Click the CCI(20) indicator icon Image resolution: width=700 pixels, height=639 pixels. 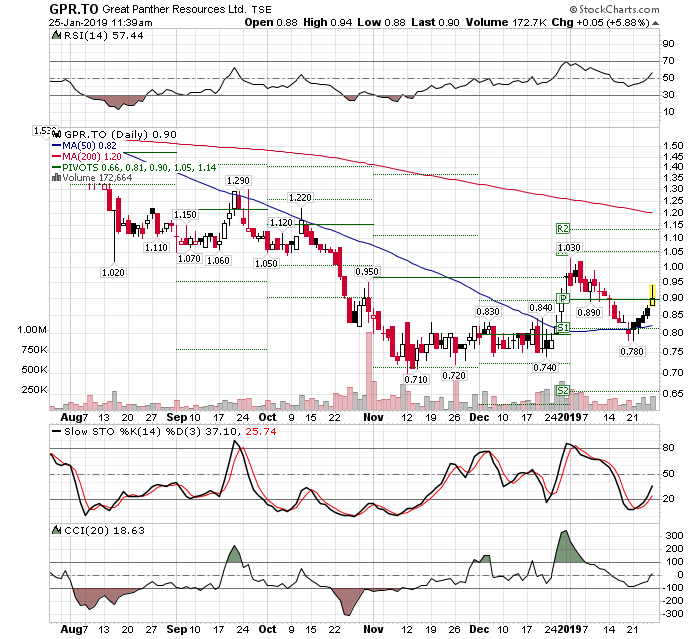coord(56,530)
